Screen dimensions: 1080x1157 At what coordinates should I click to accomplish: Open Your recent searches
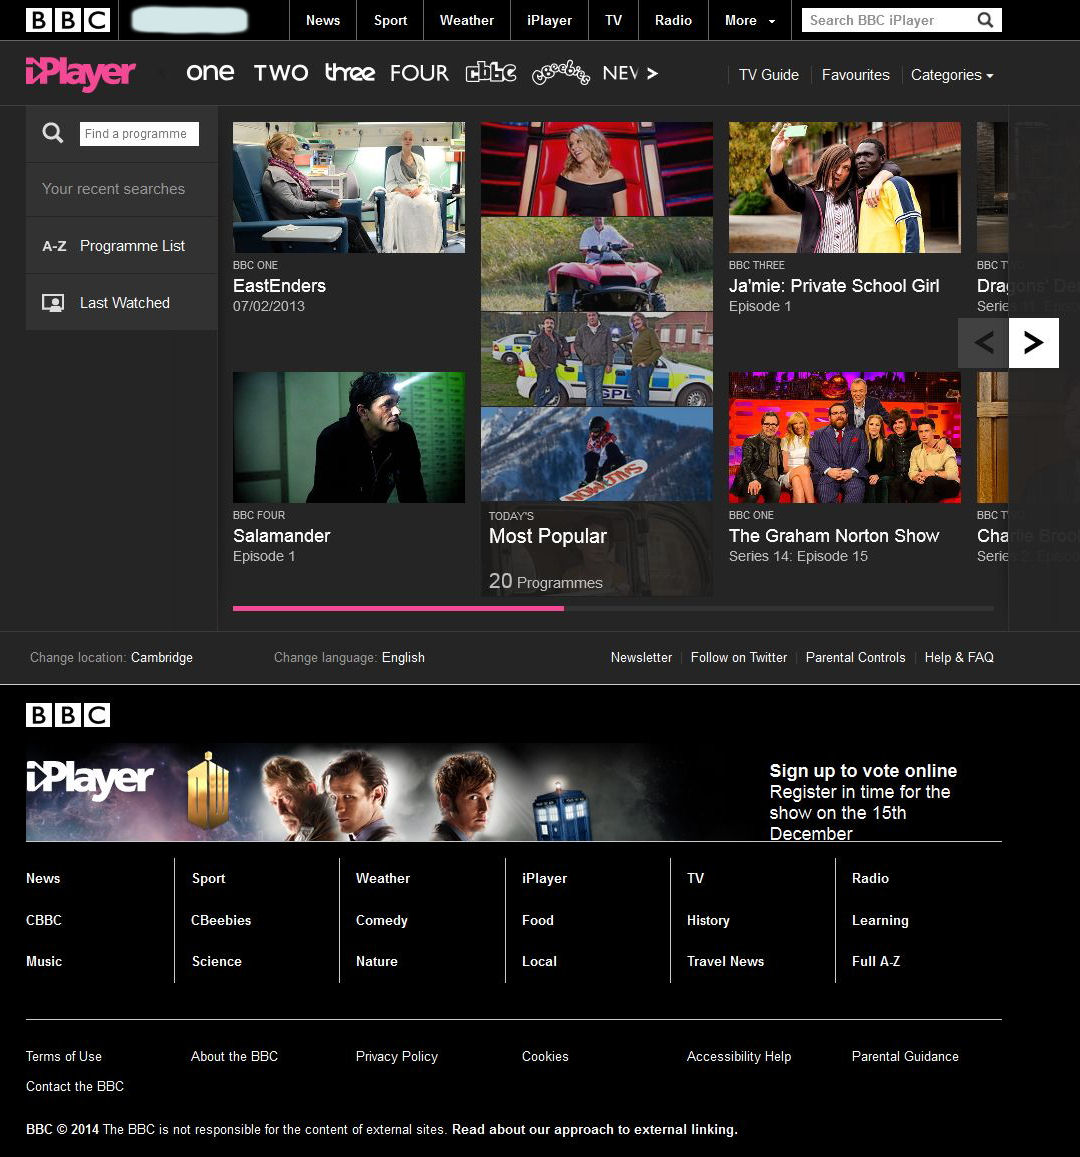click(122, 189)
